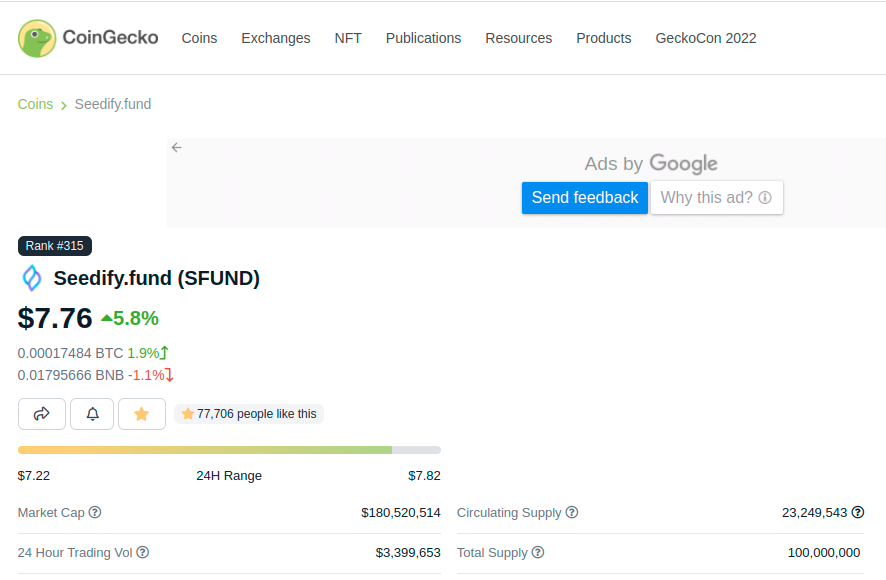Screen dimensions: 886x580
Task: Click the CoinGecko logo
Action: 88,38
